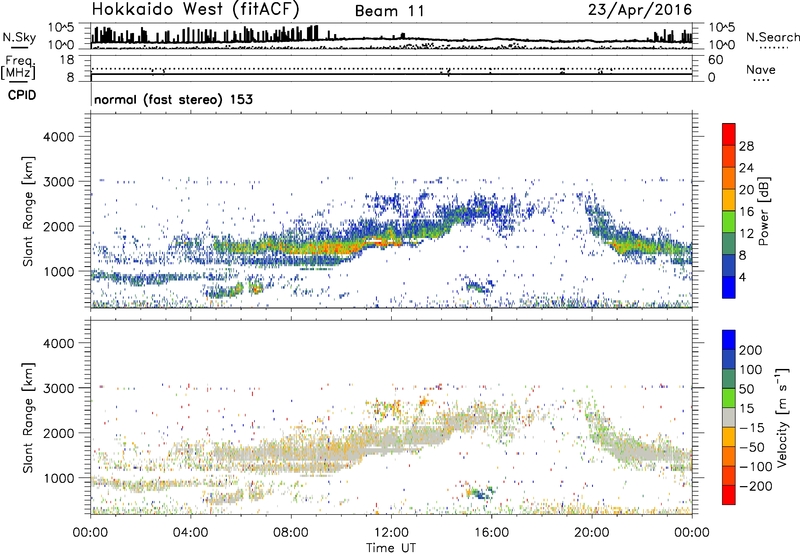Click the "12:00" time tick label
This screenshot has width=800, height=554.
(391, 533)
